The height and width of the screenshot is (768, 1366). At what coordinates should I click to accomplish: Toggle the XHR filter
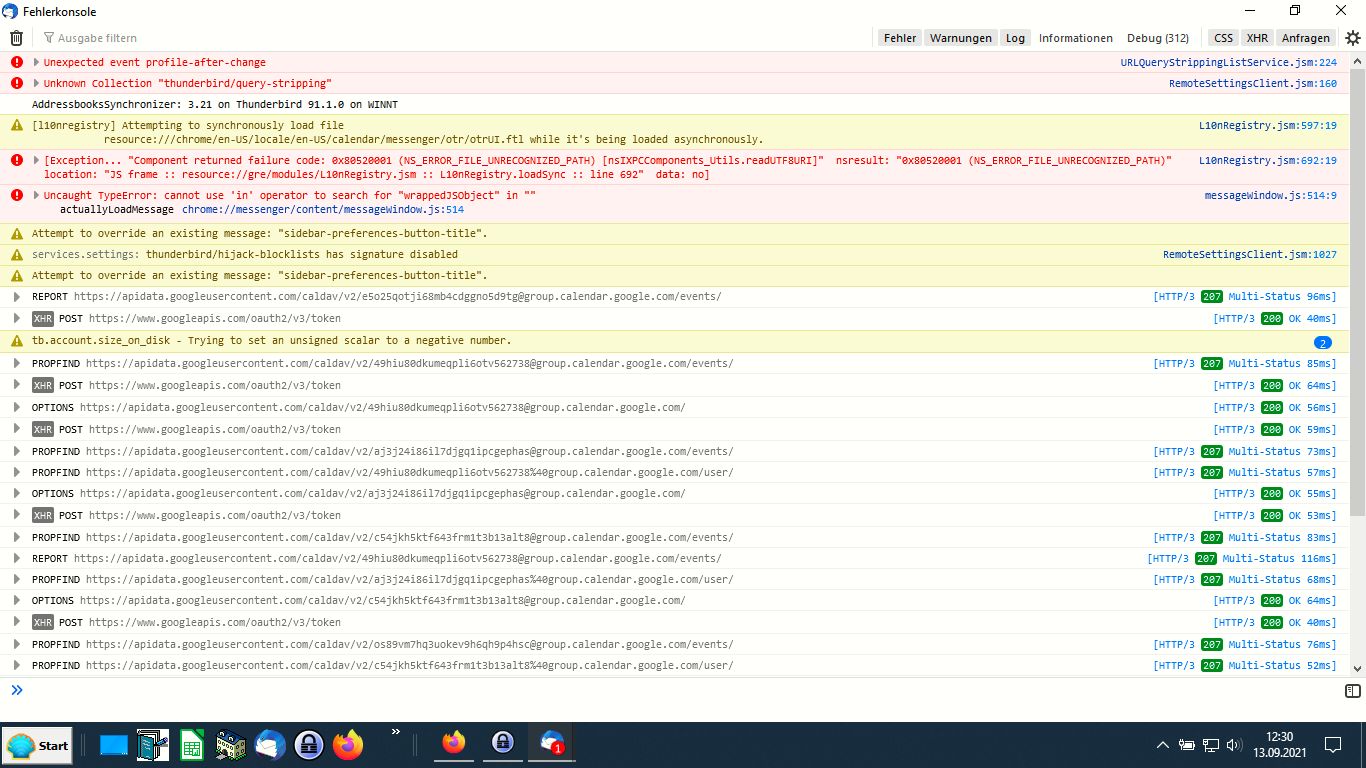click(1257, 38)
